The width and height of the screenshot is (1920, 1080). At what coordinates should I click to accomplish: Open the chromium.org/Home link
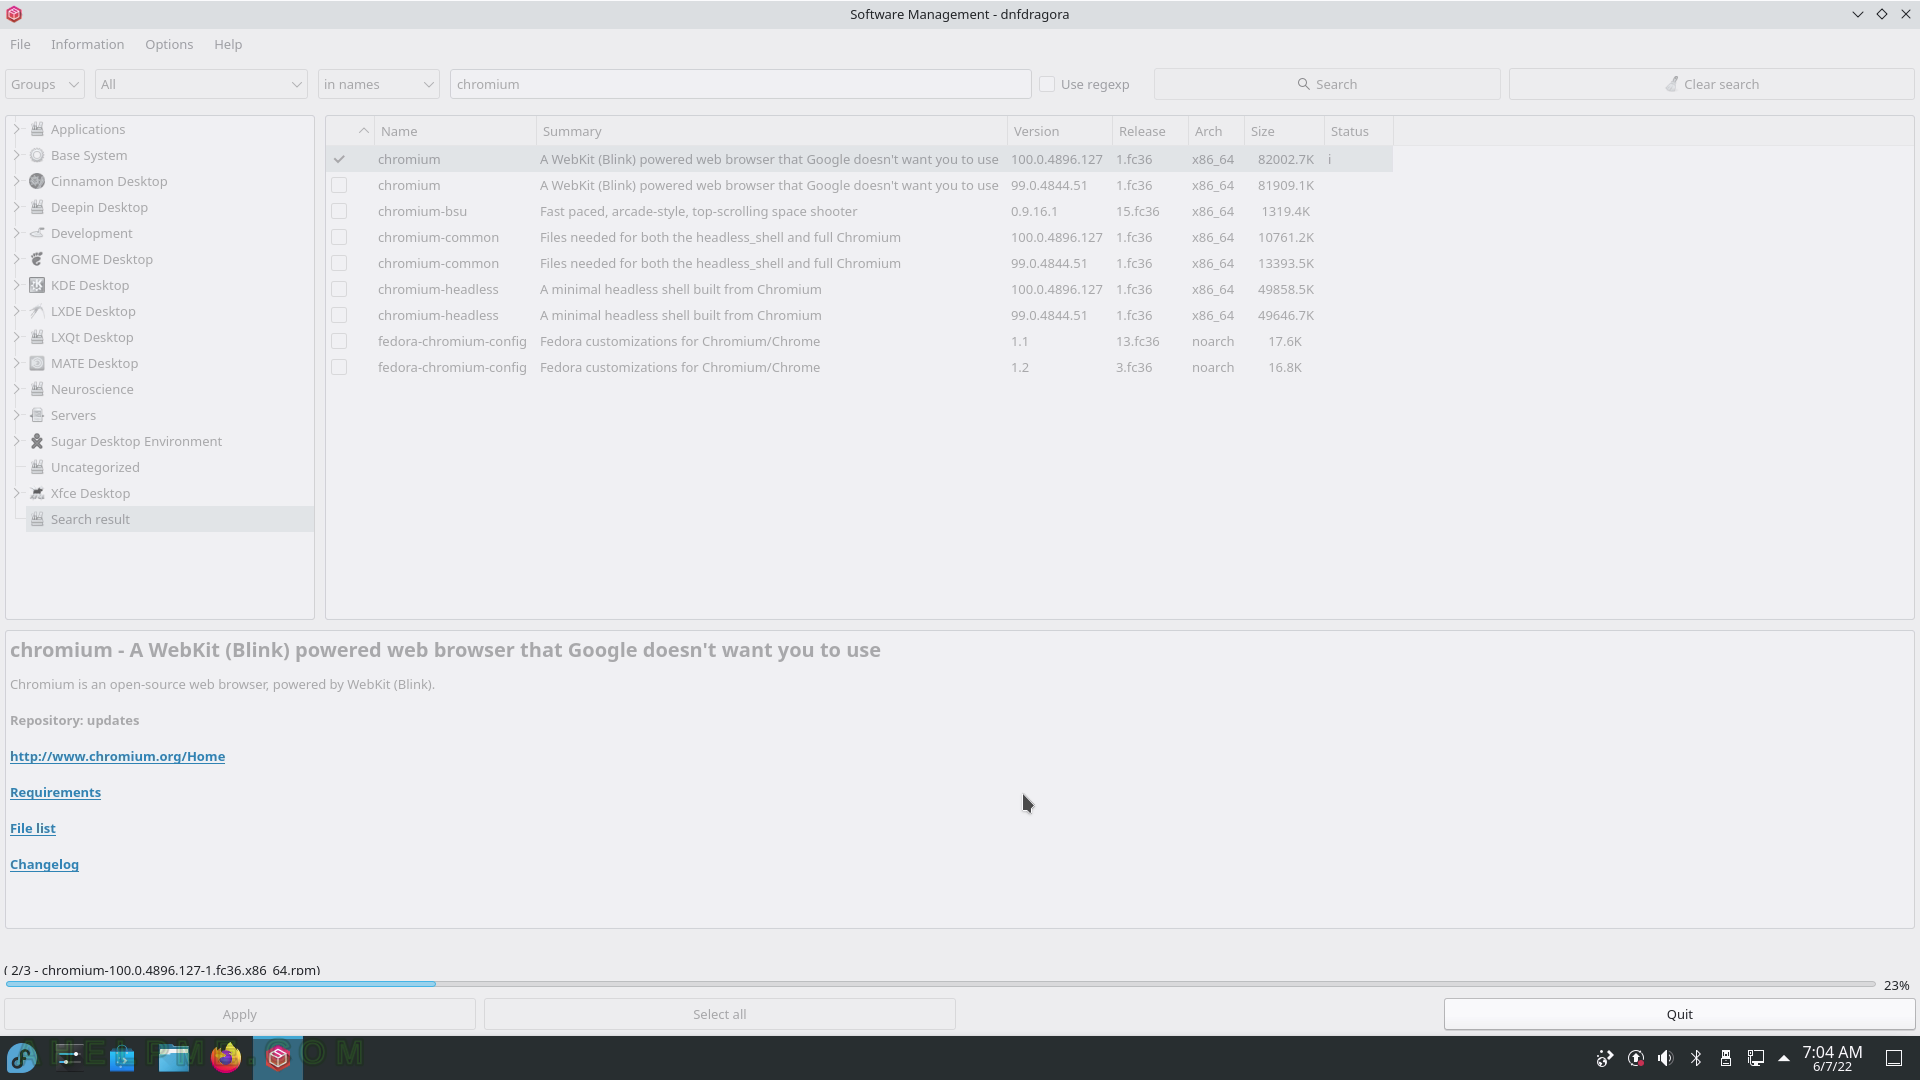117,756
